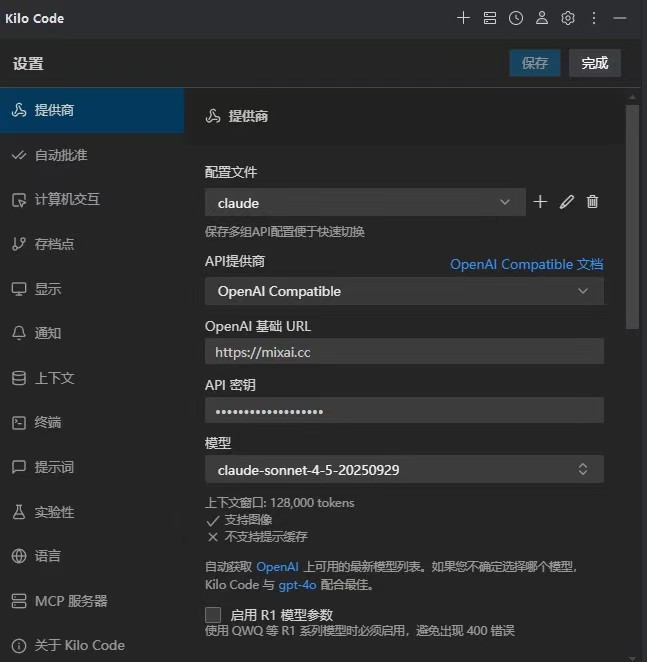Add a new configuration profile

540,202
